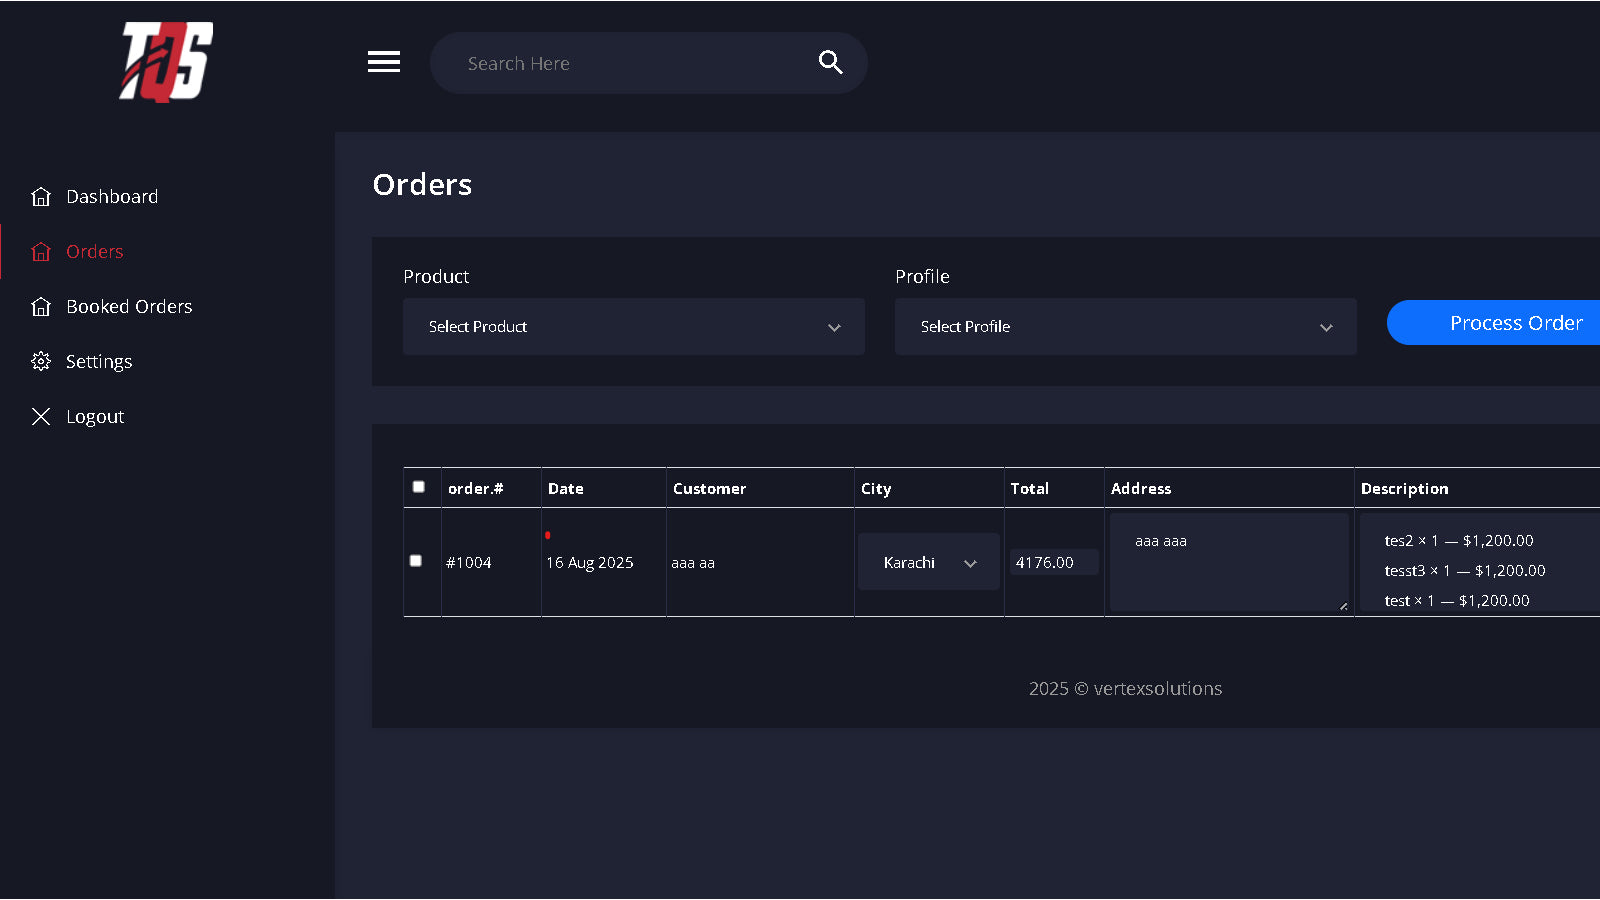Click the Profile field label

(922, 277)
